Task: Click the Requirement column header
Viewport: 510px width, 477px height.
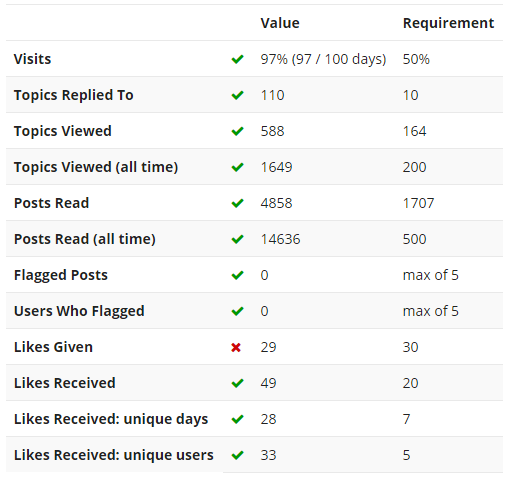Action: [x=448, y=23]
